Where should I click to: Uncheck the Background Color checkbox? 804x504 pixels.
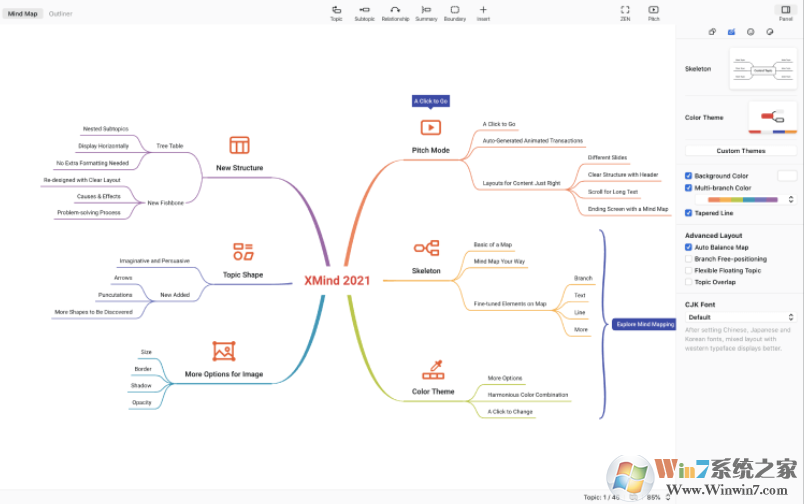click(688, 176)
